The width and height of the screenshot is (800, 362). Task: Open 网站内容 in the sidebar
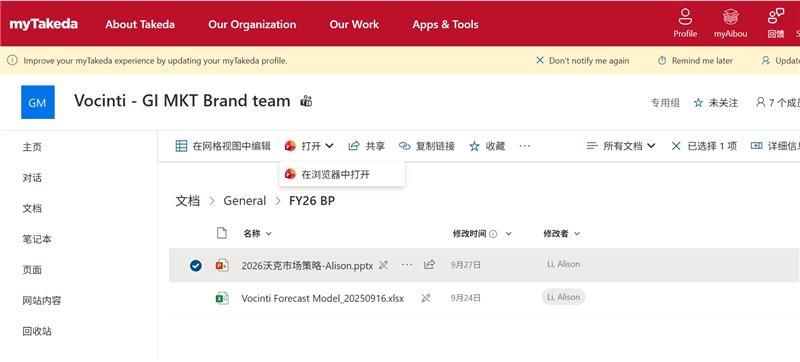point(41,300)
